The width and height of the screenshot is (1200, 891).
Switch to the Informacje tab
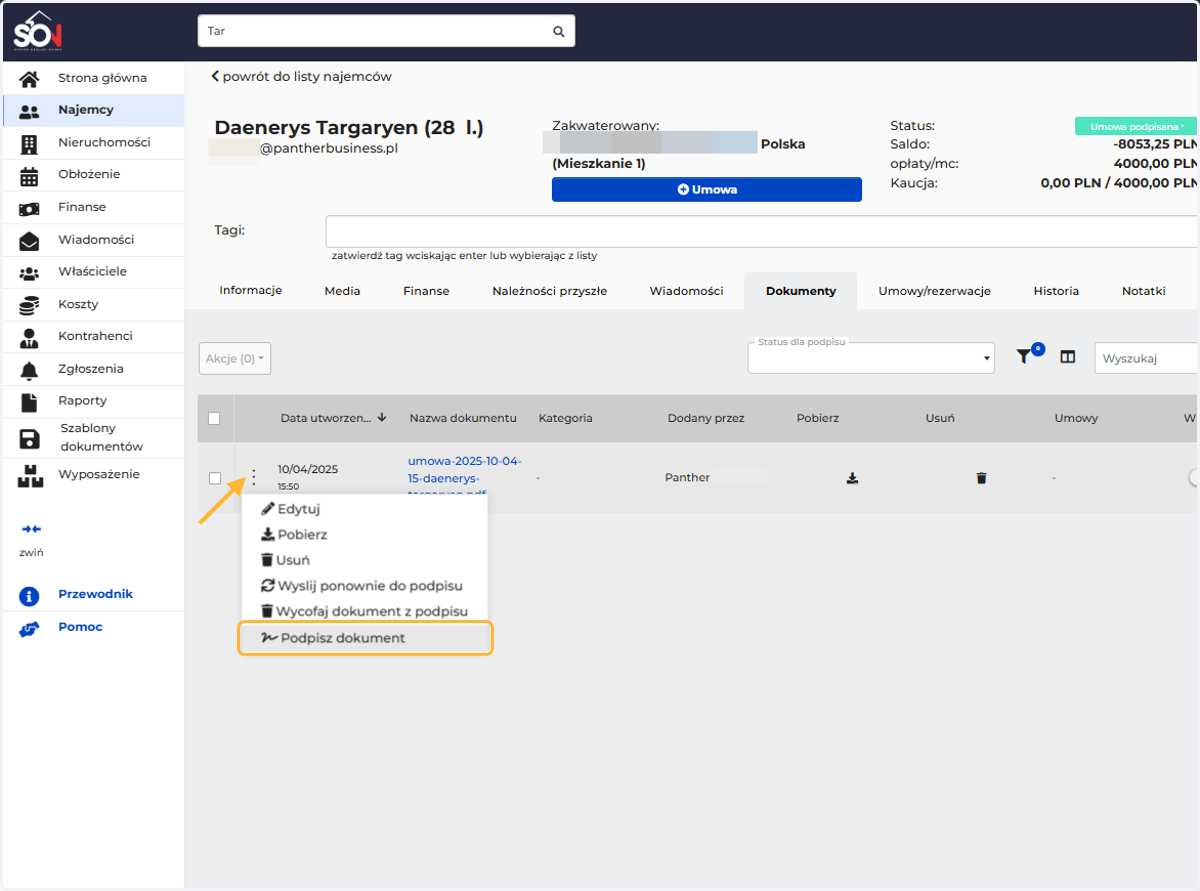(x=251, y=291)
